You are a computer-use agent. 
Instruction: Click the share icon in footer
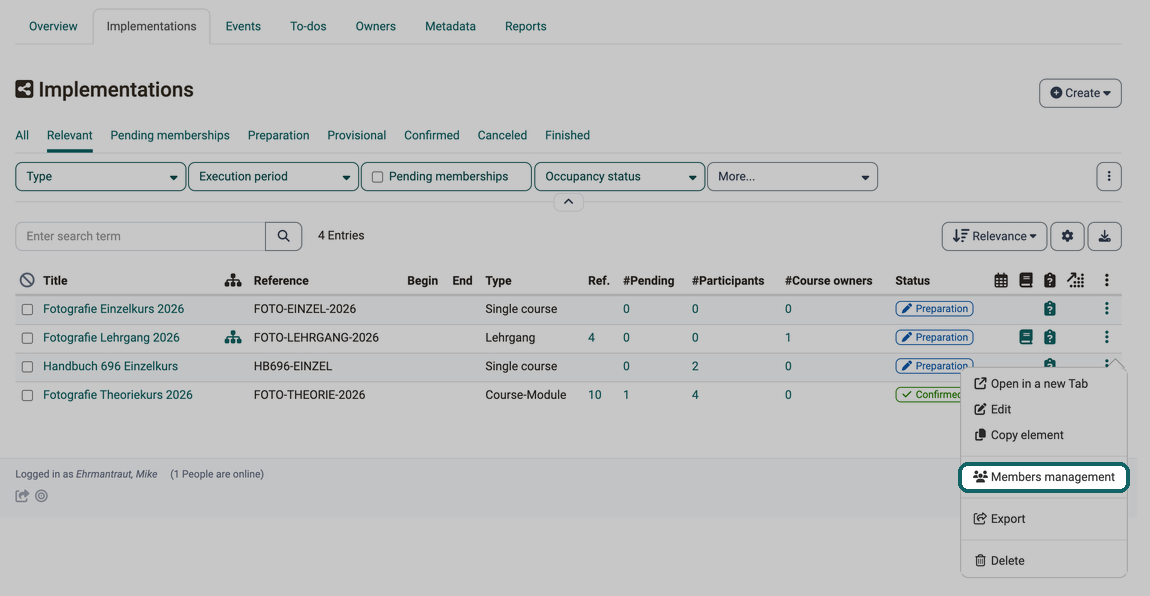22,496
